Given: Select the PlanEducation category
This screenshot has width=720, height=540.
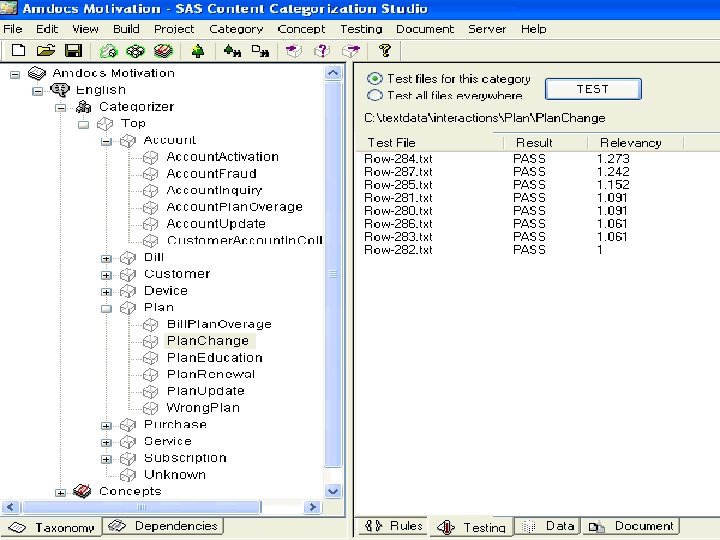Looking at the screenshot, I should point(214,357).
